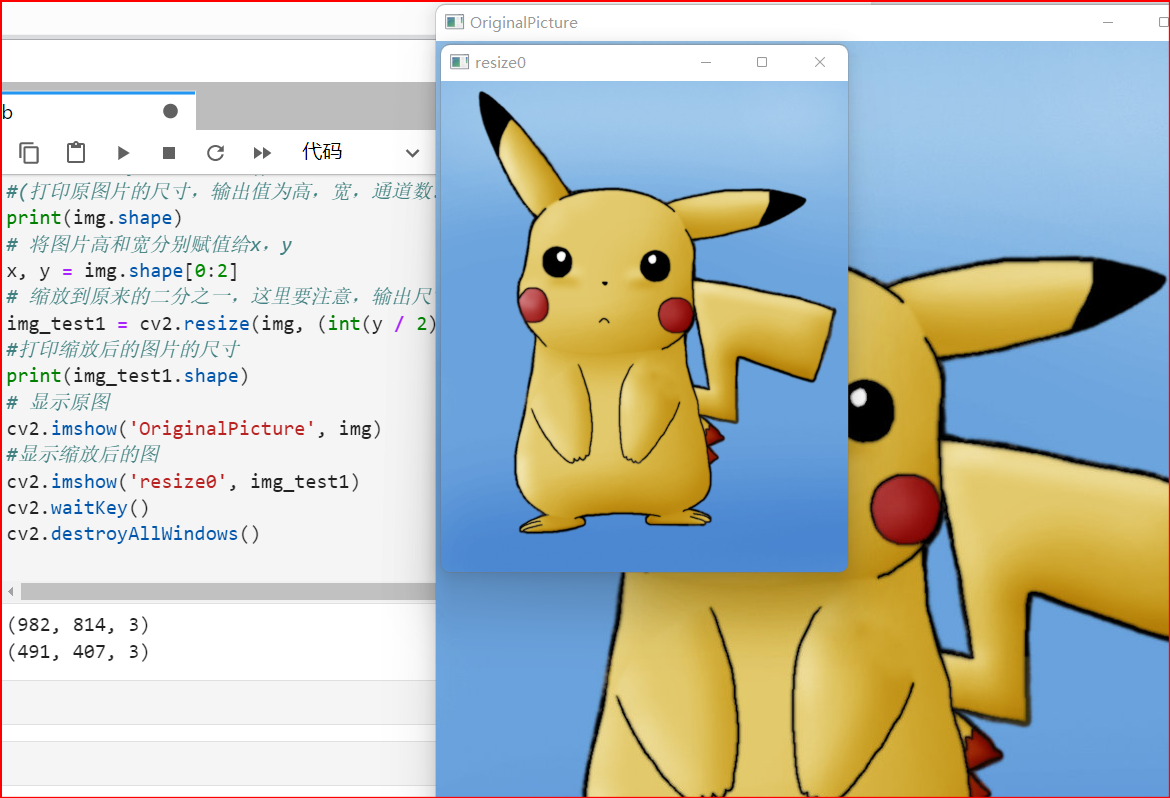
Task: Click the line x, y = img.shape[0:2]
Action: (x=122, y=271)
